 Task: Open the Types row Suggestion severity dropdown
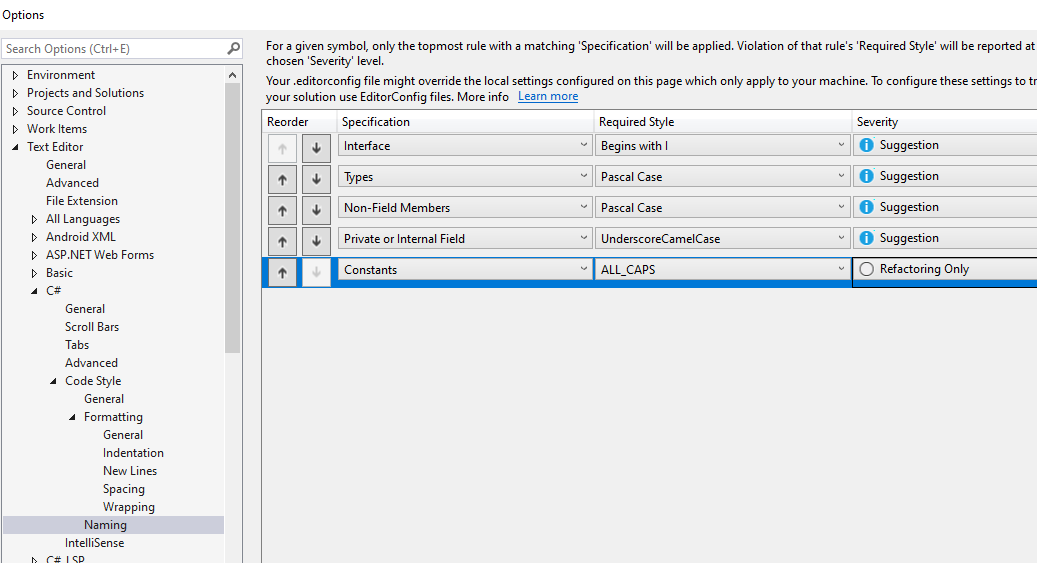click(945, 176)
